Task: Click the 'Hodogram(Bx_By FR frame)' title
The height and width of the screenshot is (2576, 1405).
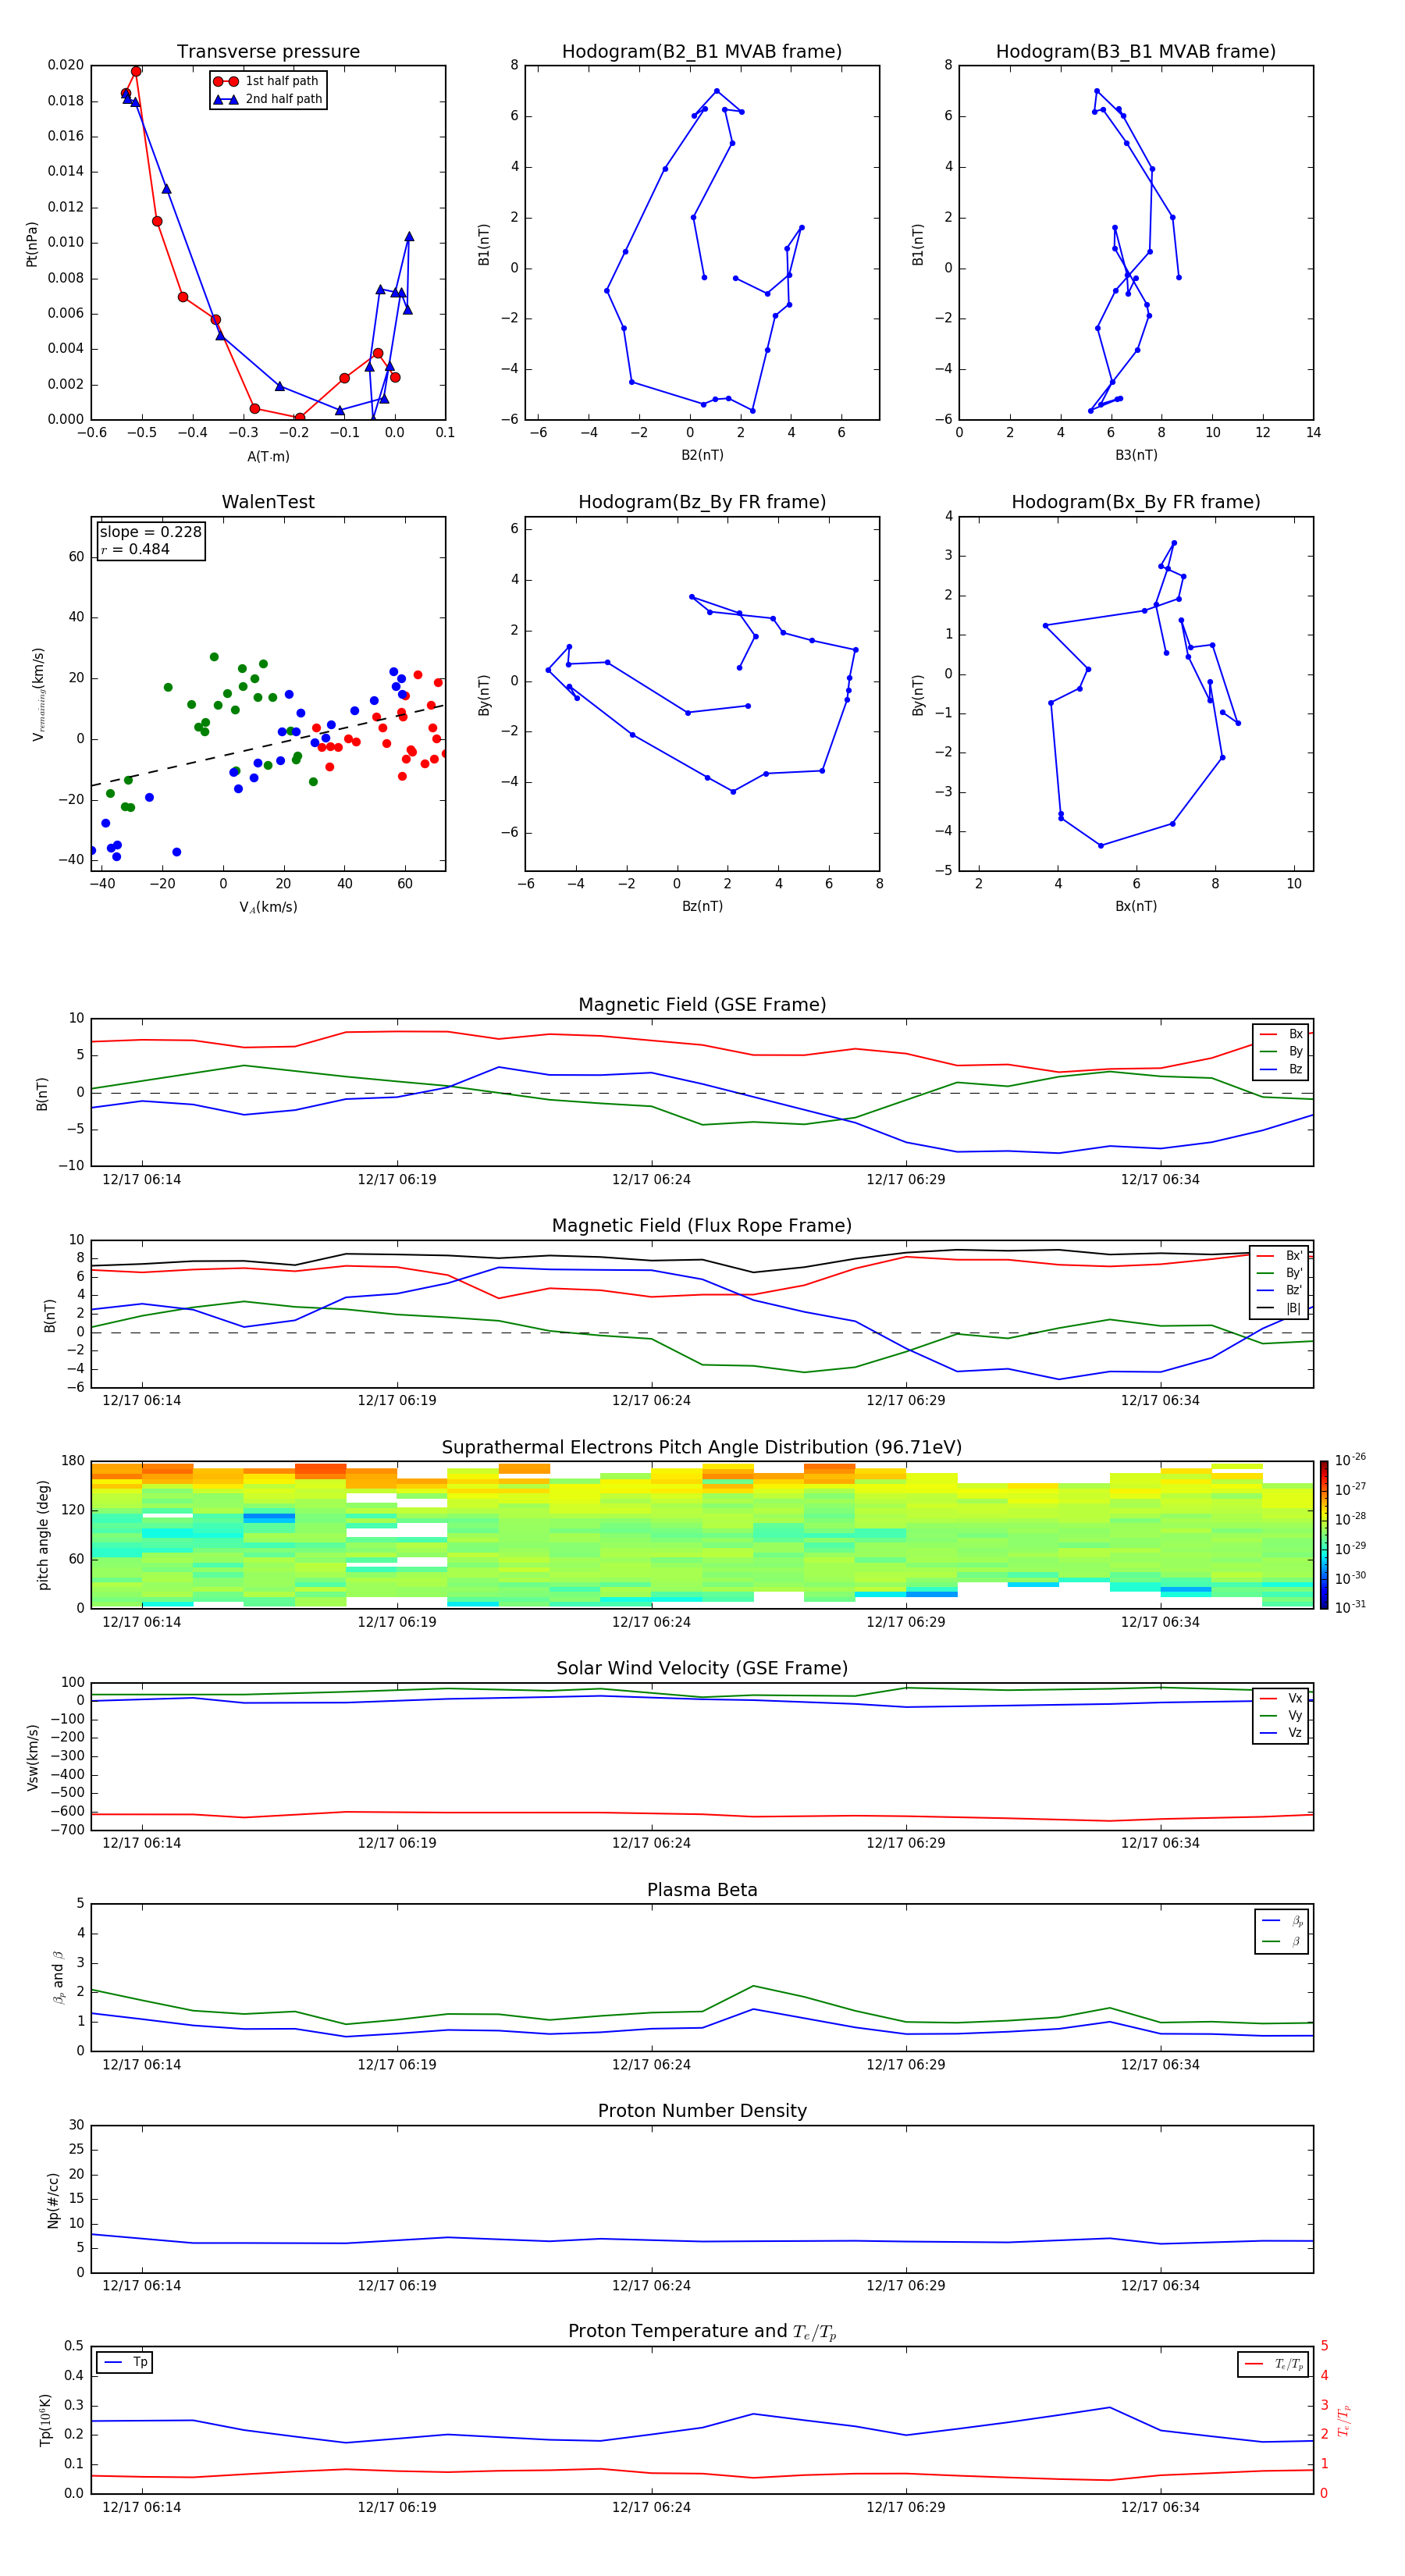Action: tap(1136, 502)
